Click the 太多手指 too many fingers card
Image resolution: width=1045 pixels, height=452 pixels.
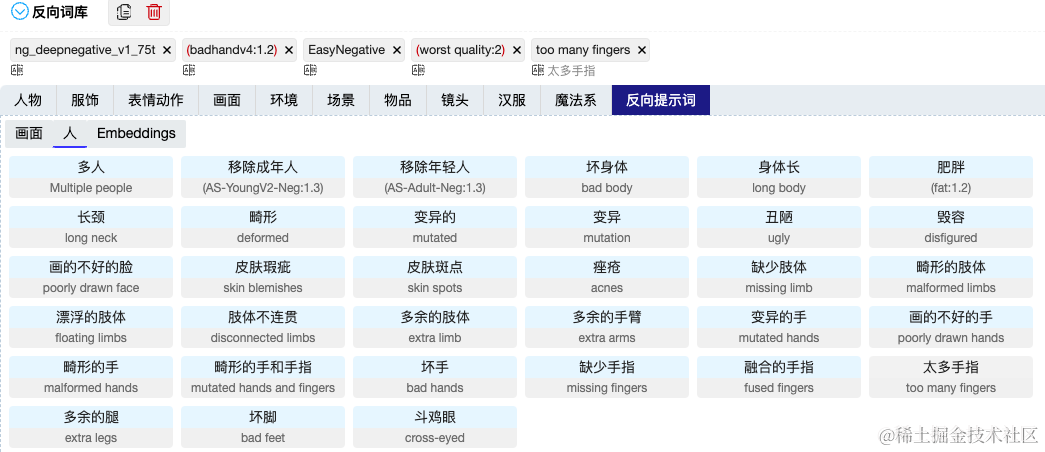tap(951, 377)
